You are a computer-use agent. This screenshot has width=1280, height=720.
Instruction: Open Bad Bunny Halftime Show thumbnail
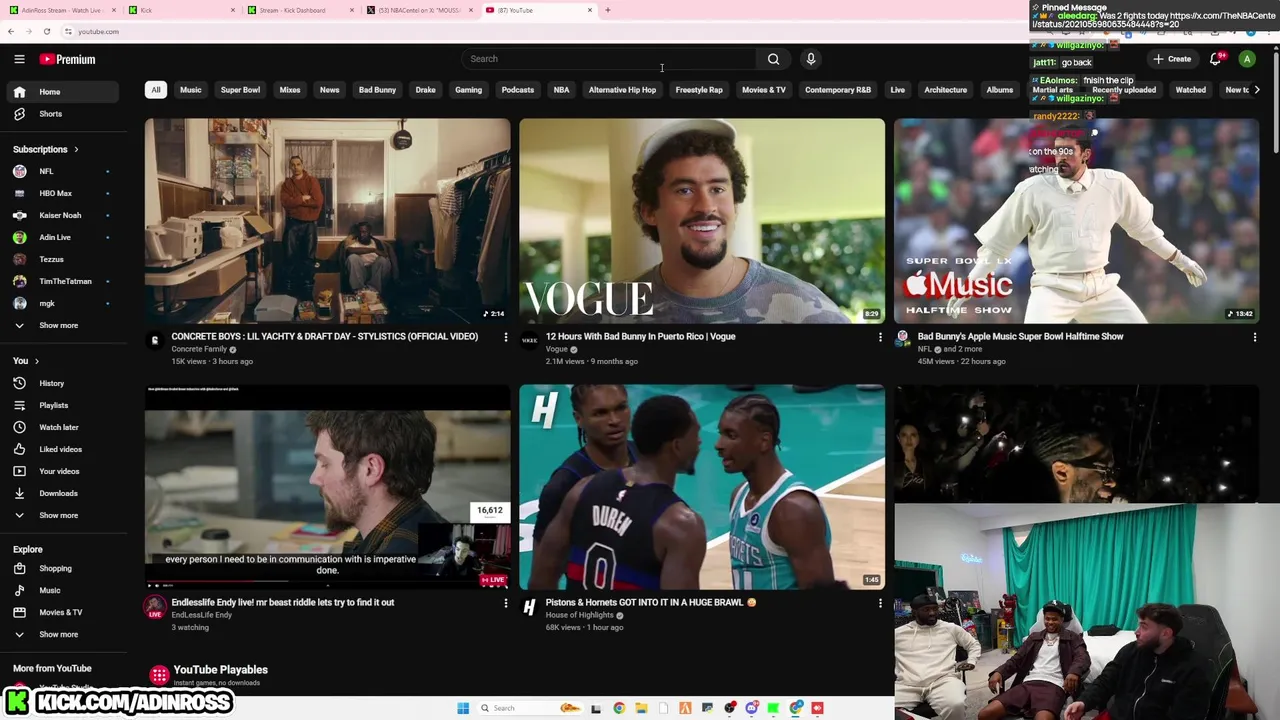[x=1077, y=221]
